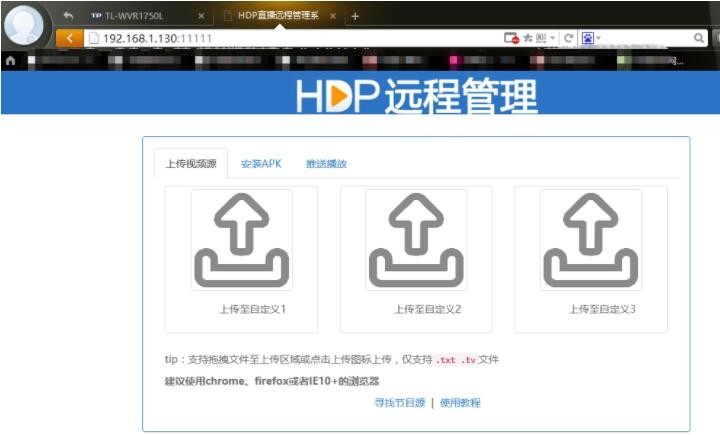This screenshot has width=720, height=435.
Task: Click the undo arrow icon in title bar
Action: pos(68,16)
